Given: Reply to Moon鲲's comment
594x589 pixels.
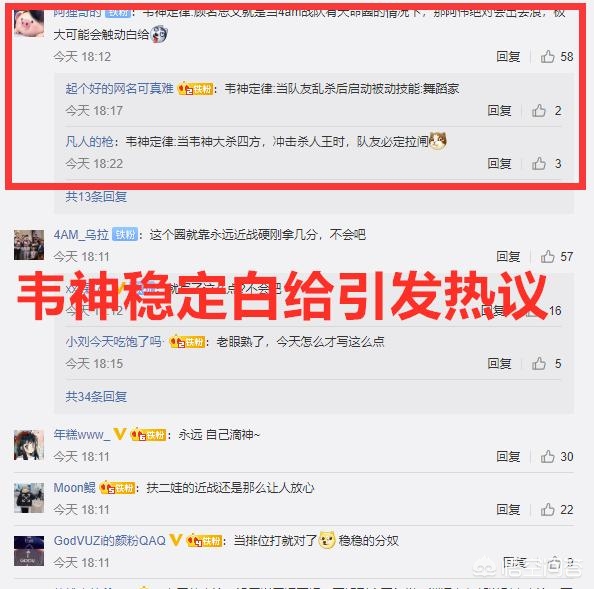Looking at the screenshot, I should tap(508, 509).
